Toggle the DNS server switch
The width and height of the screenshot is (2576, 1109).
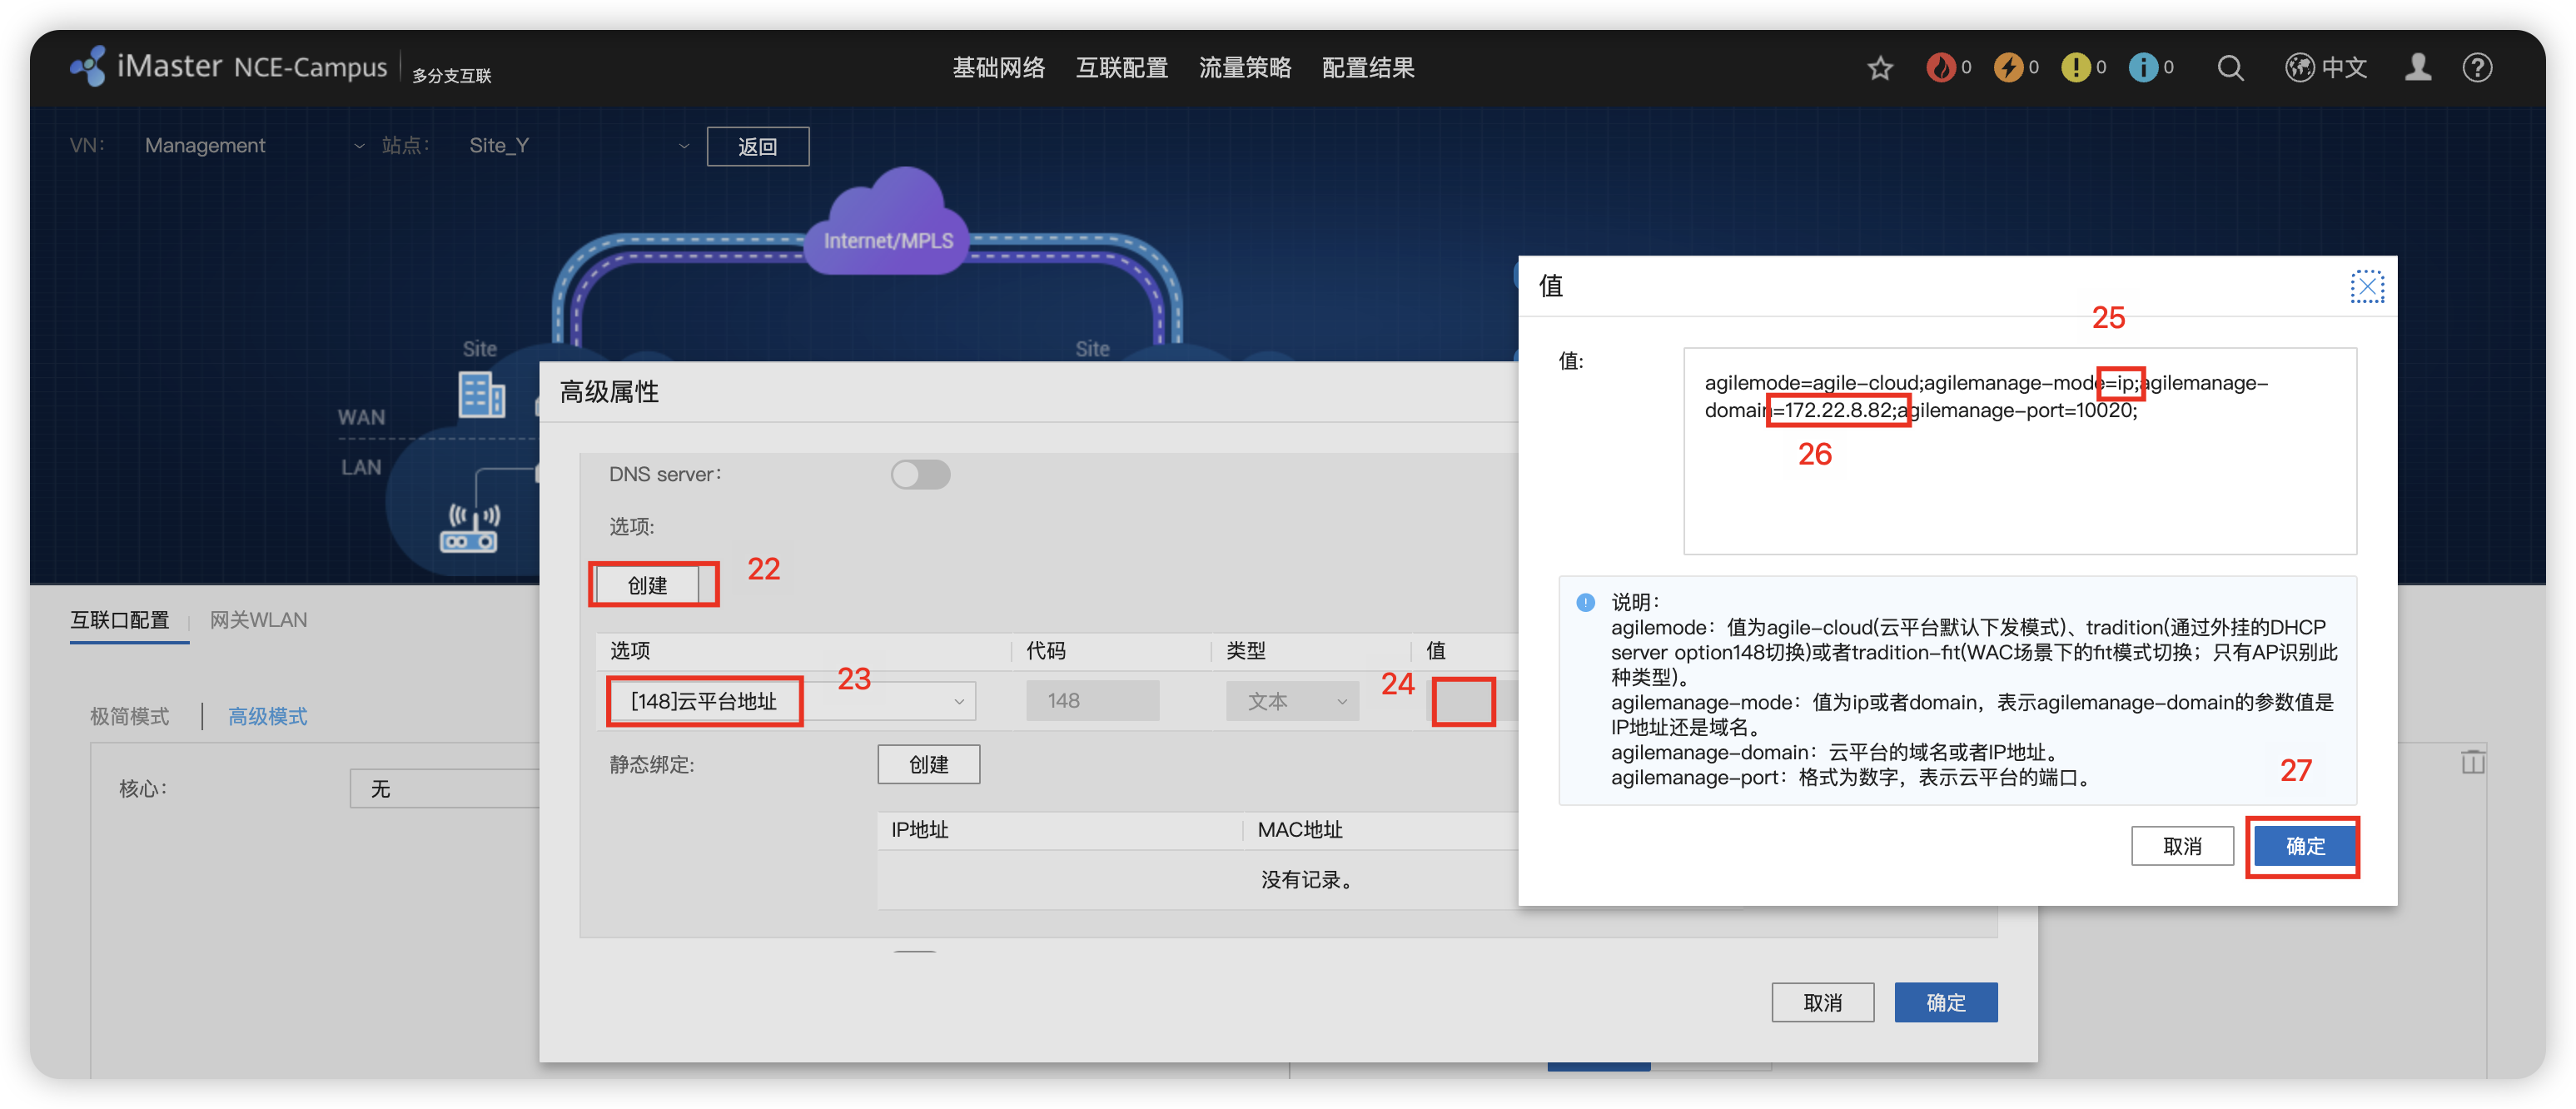pyautogui.click(x=920, y=474)
